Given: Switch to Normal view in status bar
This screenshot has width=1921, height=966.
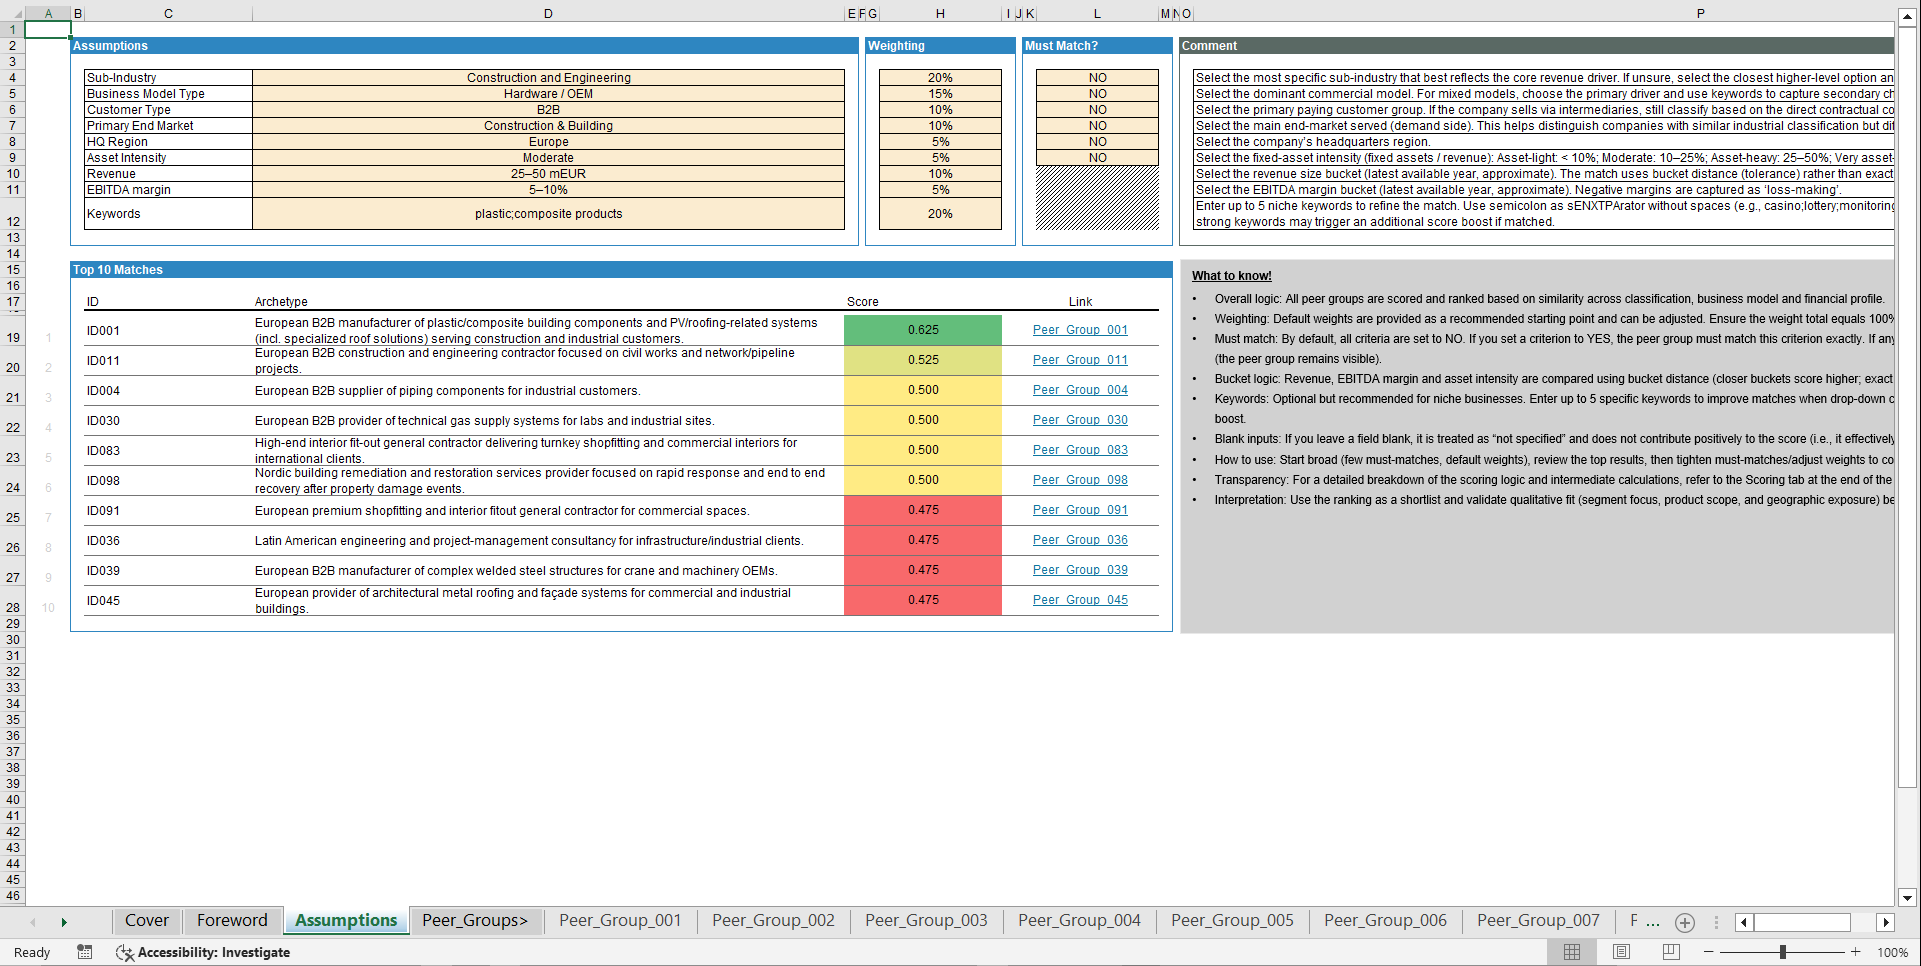Looking at the screenshot, I should (1571, 952).
